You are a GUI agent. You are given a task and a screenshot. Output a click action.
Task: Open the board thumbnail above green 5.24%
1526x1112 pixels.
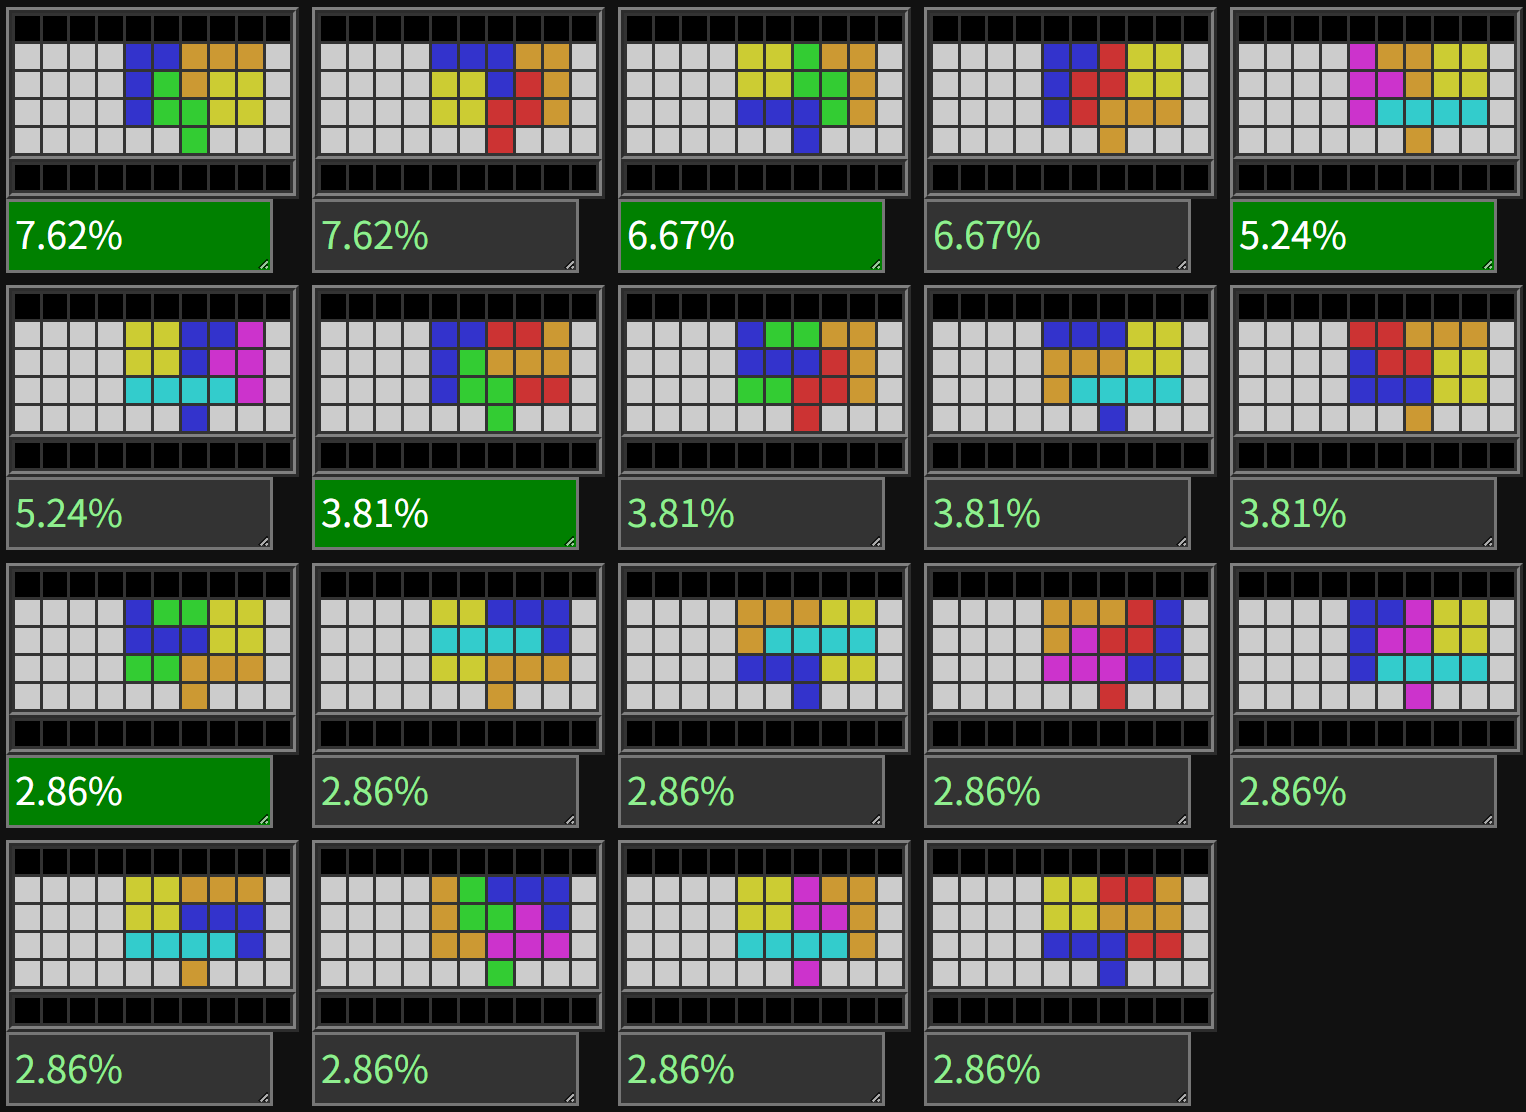1376,102
